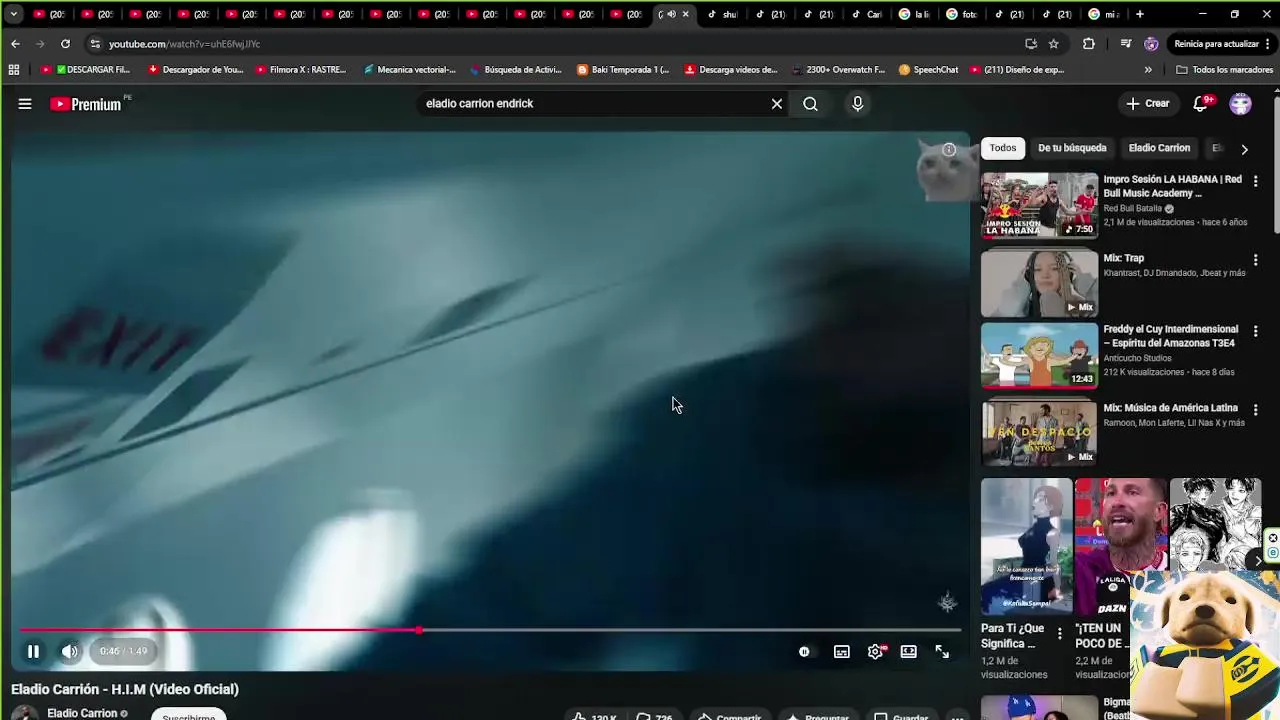The image size is (1280, 720).
Task: Select the 'De tu búsqueda' chip
Action: point(1072,148)
